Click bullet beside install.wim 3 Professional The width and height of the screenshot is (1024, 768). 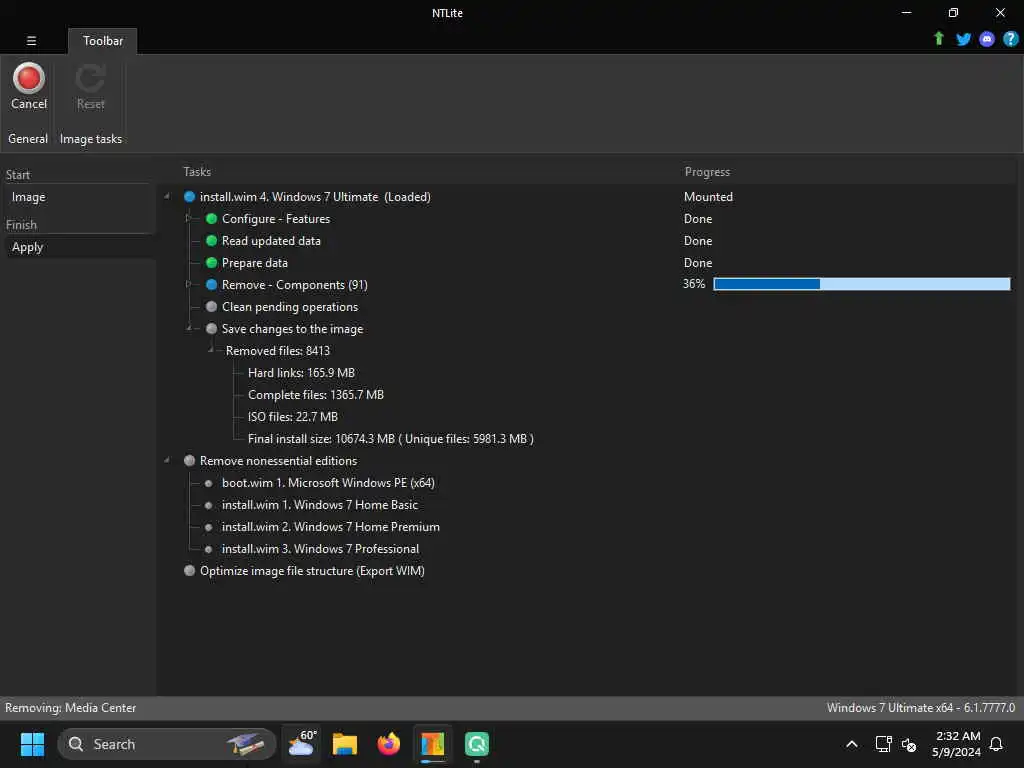[x=208, y=549]
